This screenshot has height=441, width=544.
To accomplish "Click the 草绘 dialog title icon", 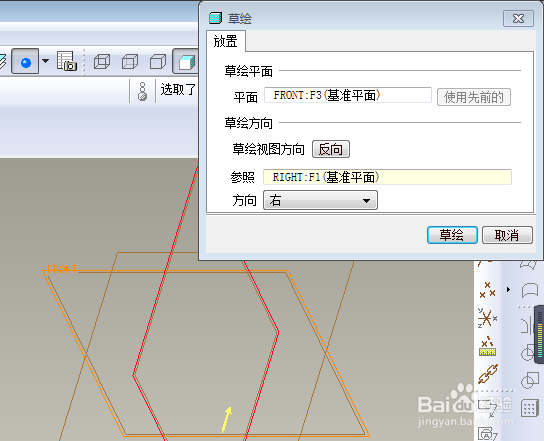I will click(215, 18).
